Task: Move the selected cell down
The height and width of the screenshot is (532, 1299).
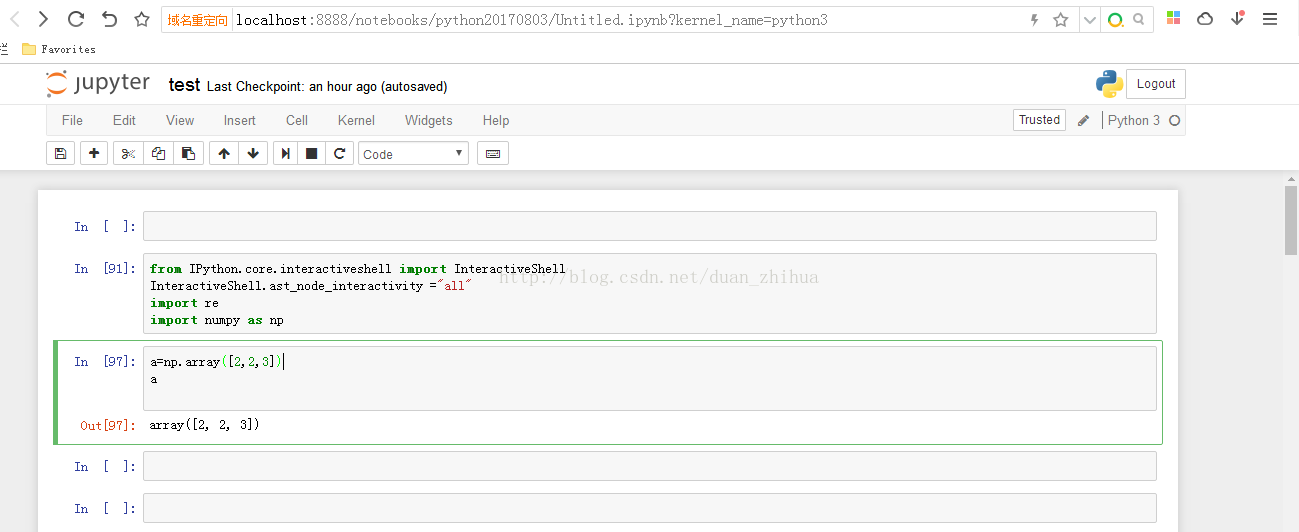Action: coord(253,153)
